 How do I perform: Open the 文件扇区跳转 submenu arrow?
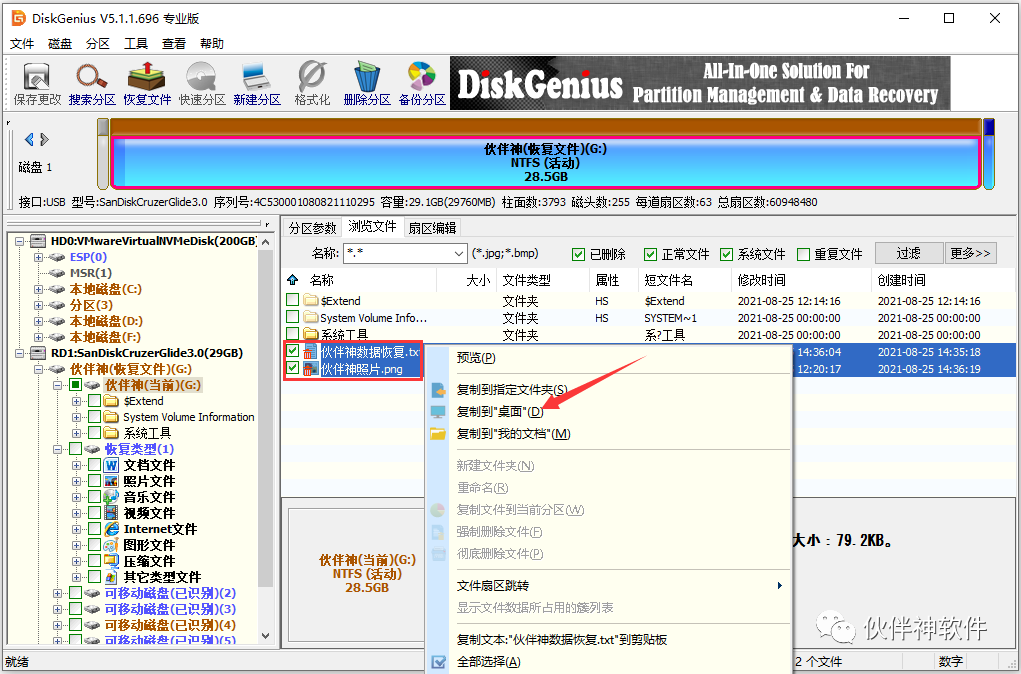[x=779, y=585]
